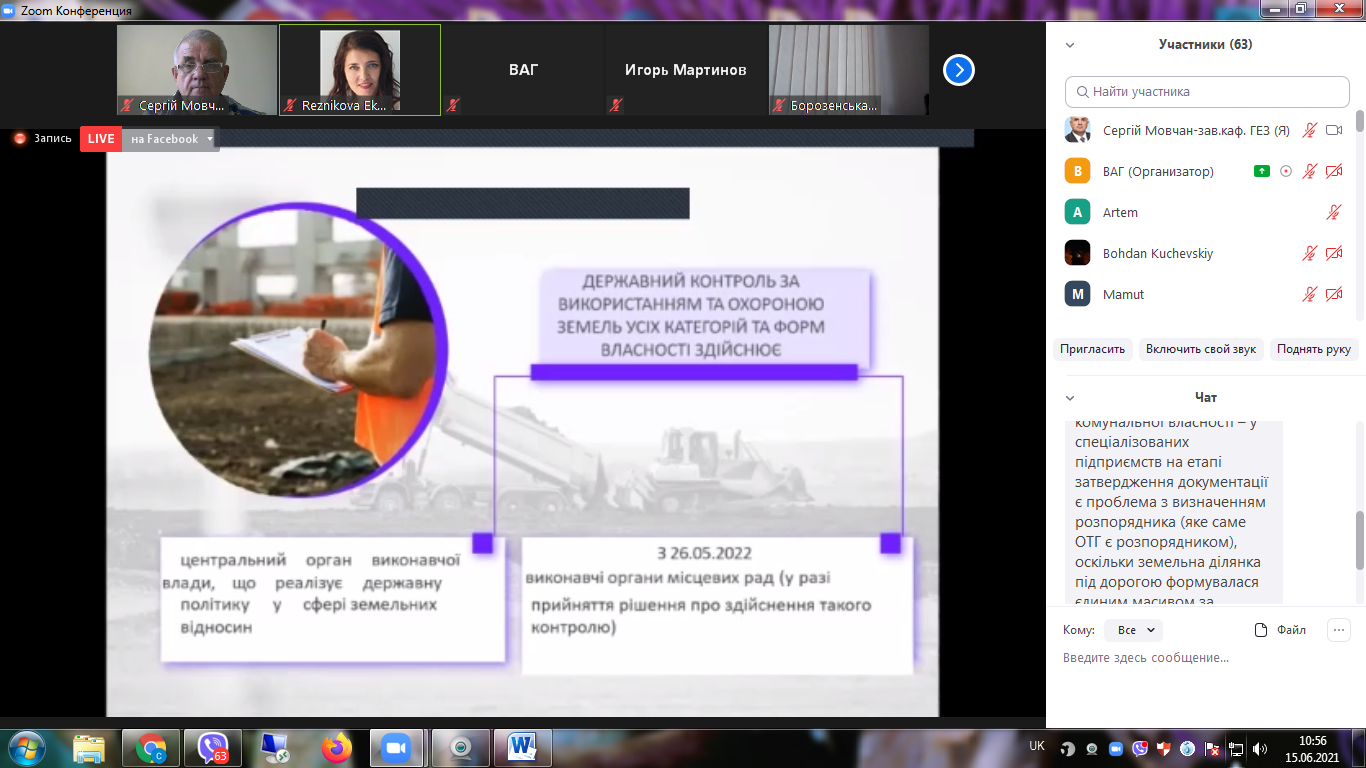This screenshot has height=768, width=1366.
Task: Open the three-dots chat options menu
Action: [x=1338, y=630]
